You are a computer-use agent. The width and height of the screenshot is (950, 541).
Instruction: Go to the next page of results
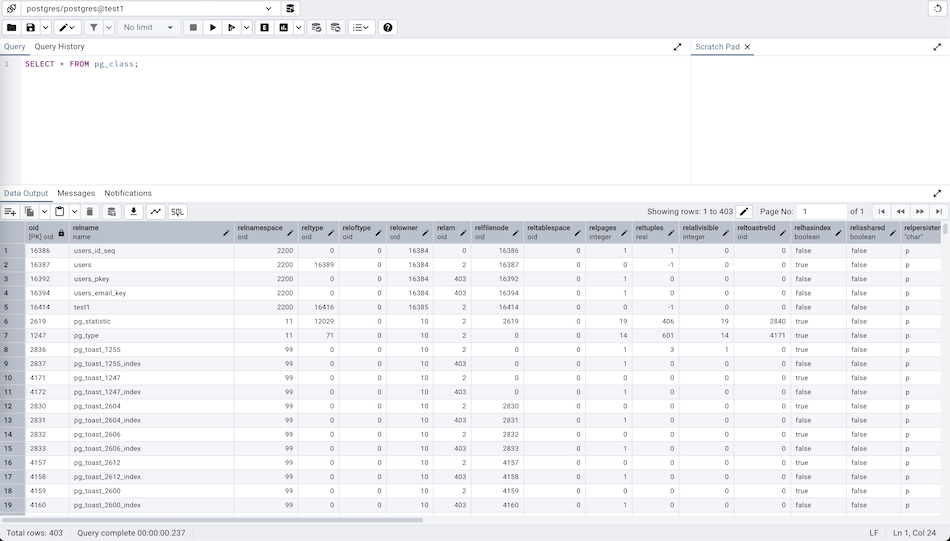919,212
